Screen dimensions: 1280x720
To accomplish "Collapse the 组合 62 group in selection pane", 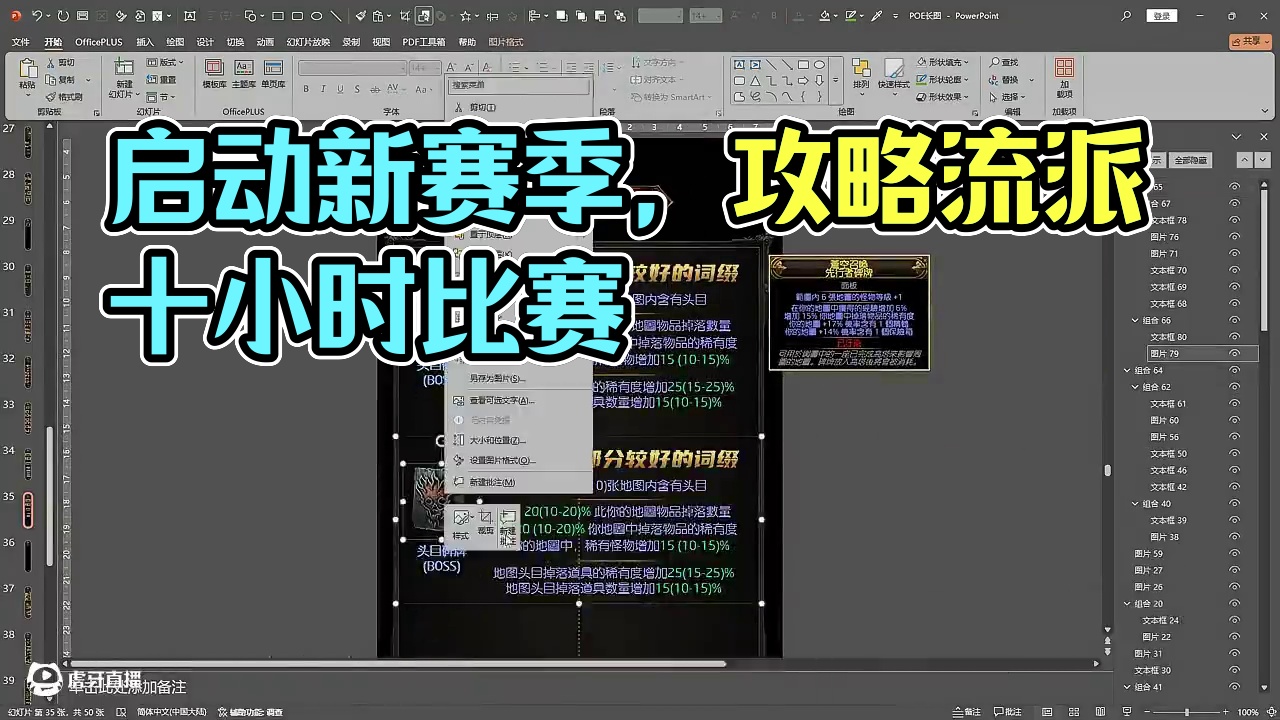I will coord(1135,385).
